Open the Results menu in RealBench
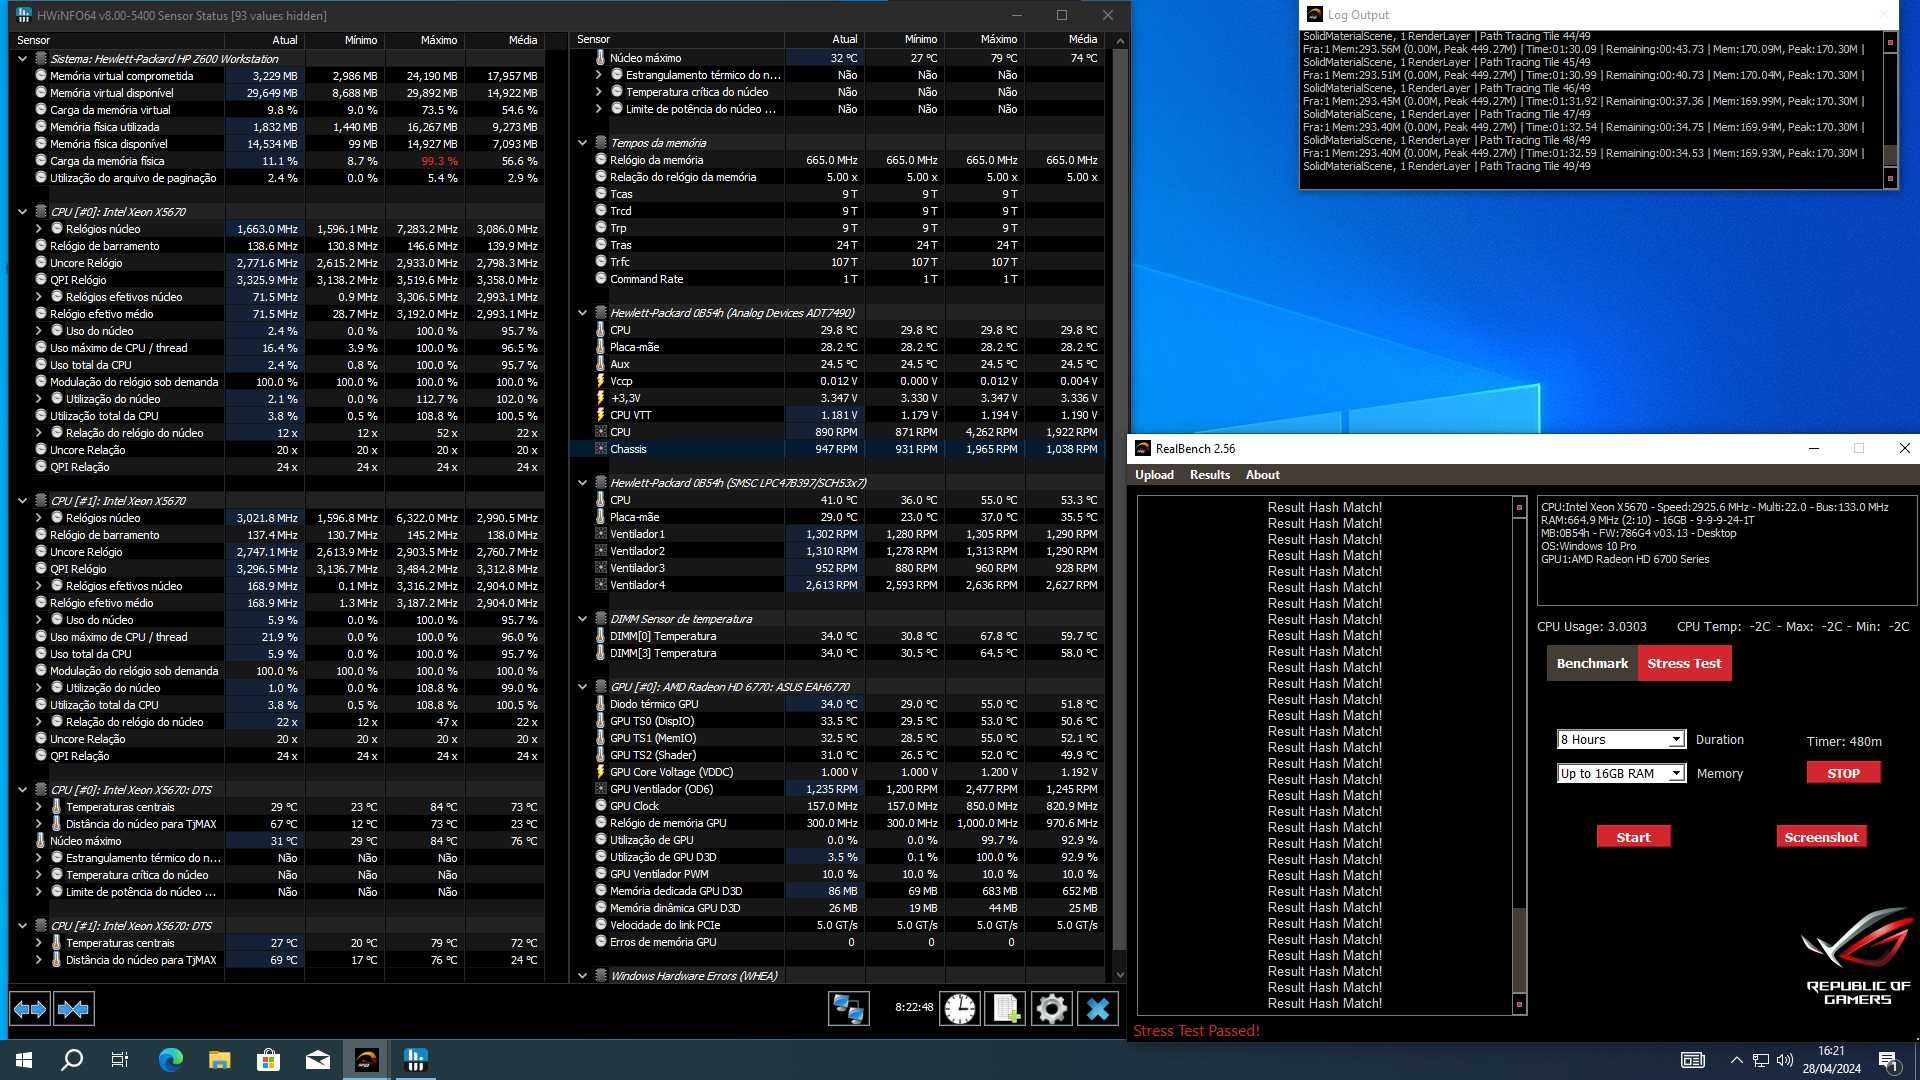Viewport: 1920px width, 1080px height. pyautogui.click(x=1209, y=475)
